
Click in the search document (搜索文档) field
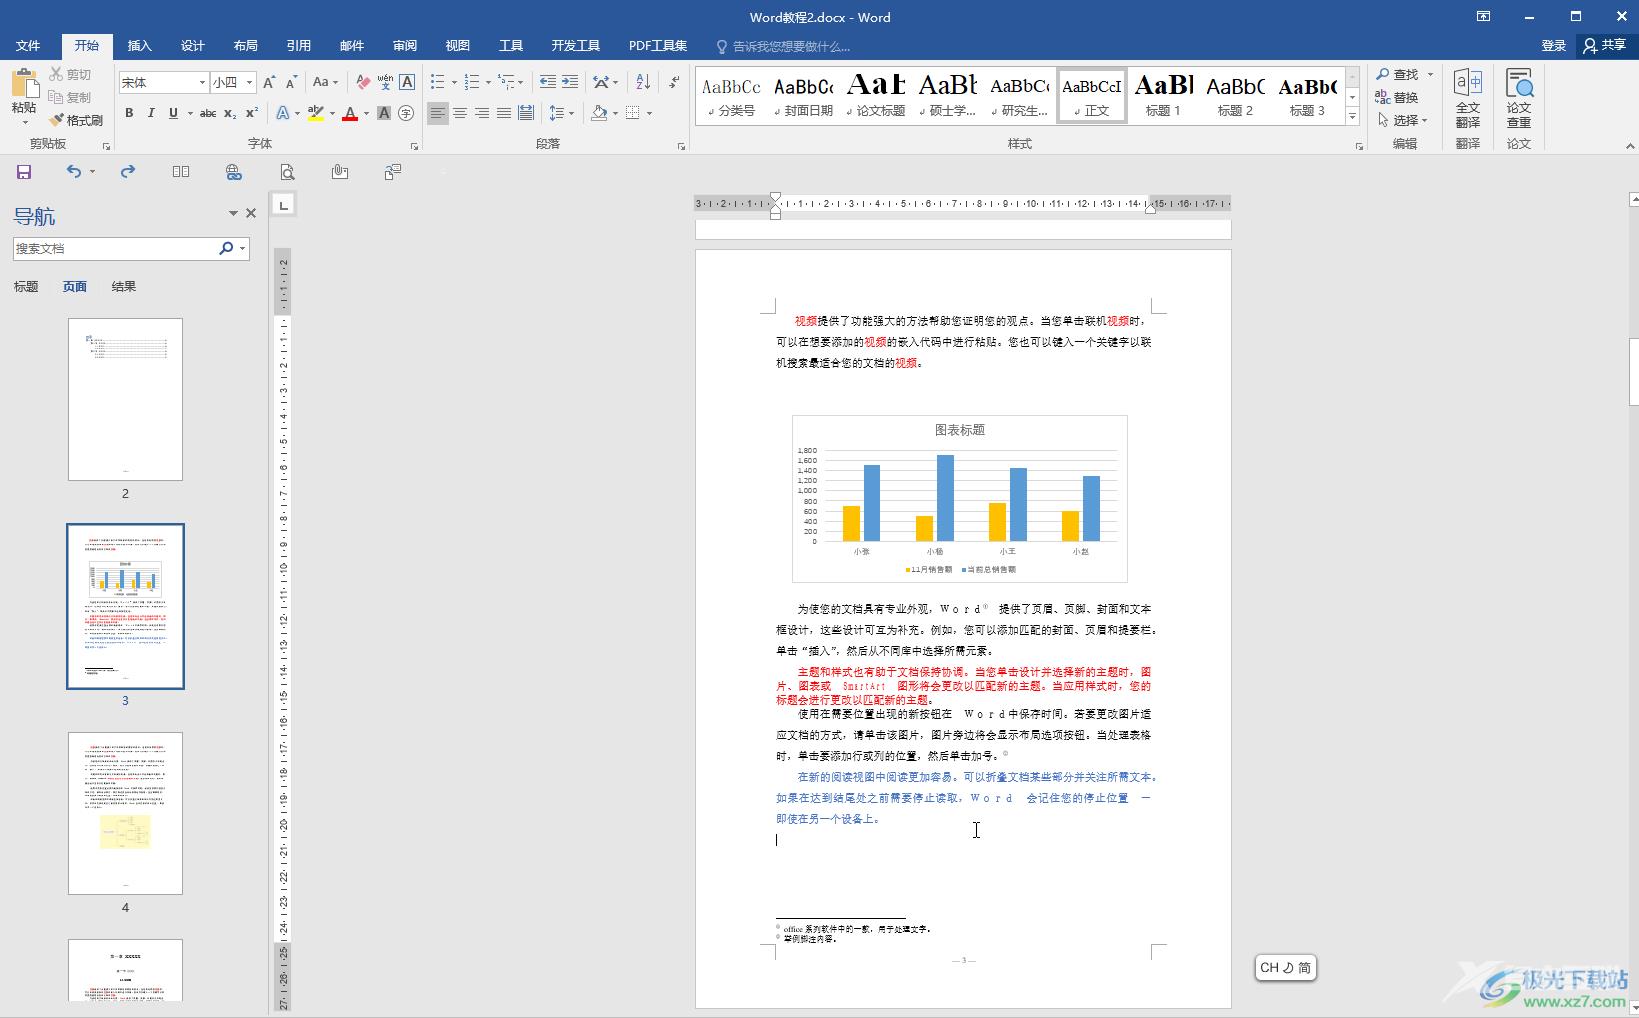point(116,248)
